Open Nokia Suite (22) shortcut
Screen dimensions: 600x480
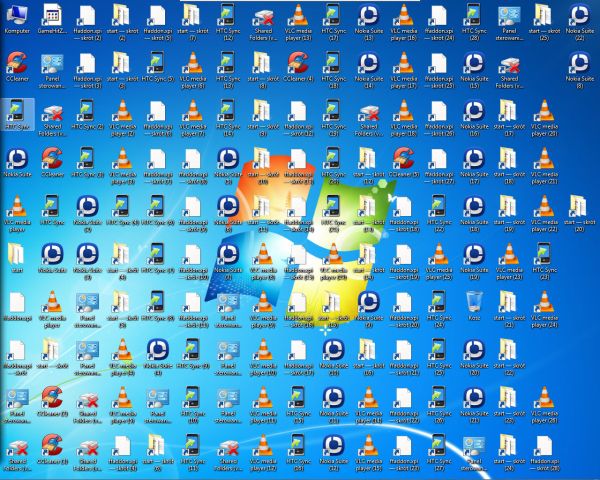click(580, 23)
